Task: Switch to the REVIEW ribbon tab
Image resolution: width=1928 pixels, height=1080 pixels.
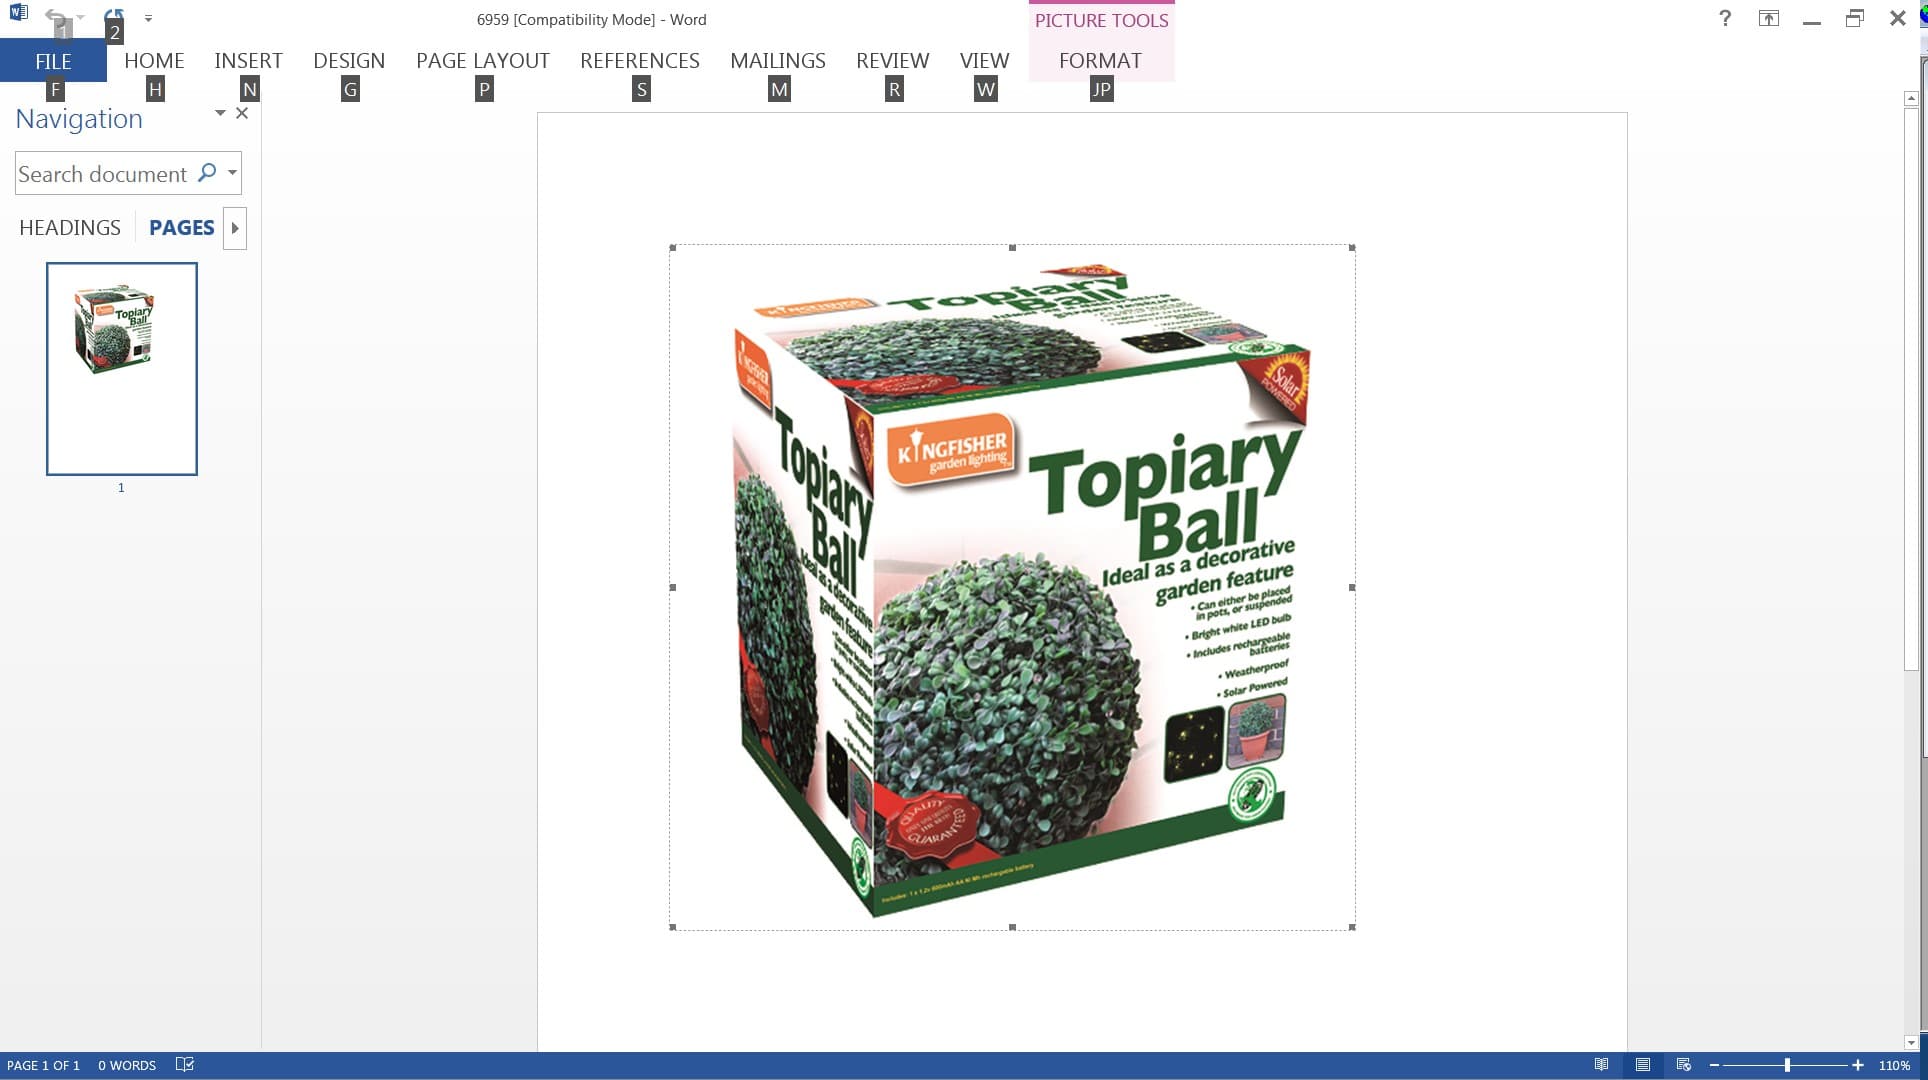Action: (x=893, y=61)
